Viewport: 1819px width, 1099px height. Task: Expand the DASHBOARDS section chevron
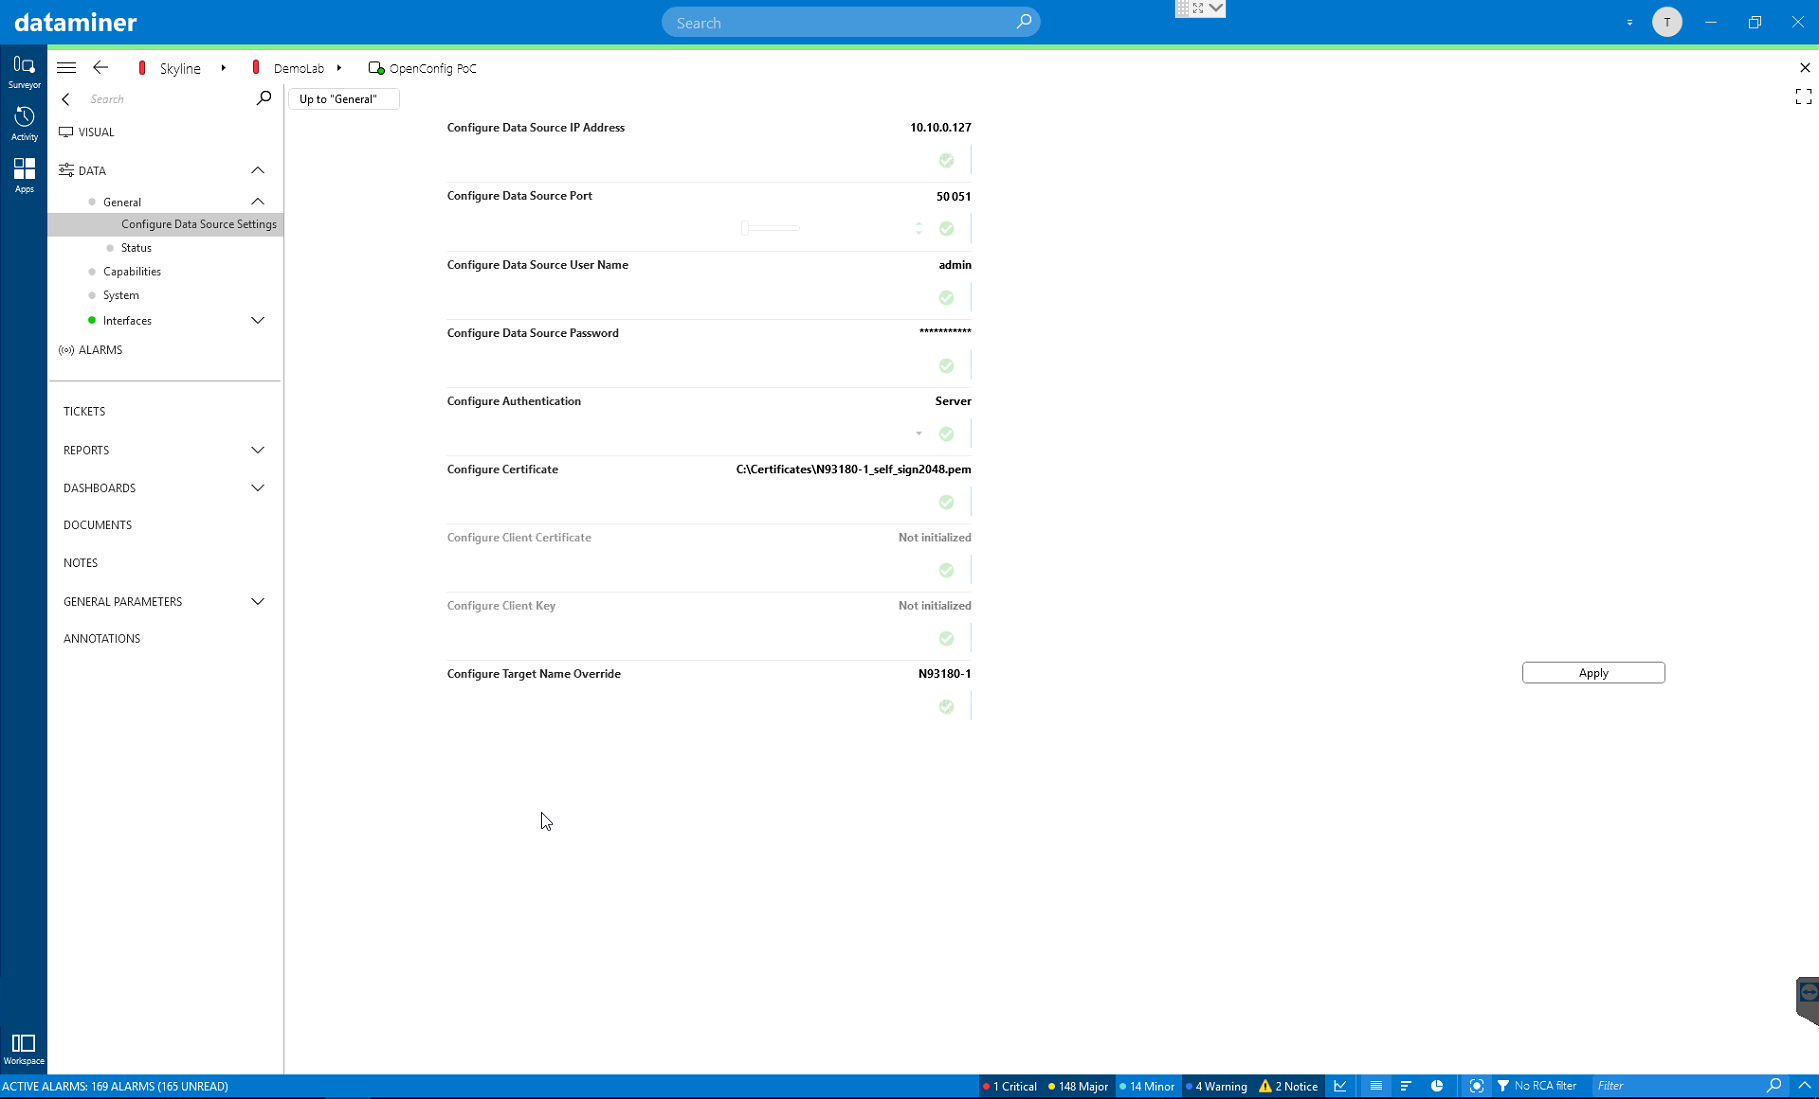click(x=257, y=488)
